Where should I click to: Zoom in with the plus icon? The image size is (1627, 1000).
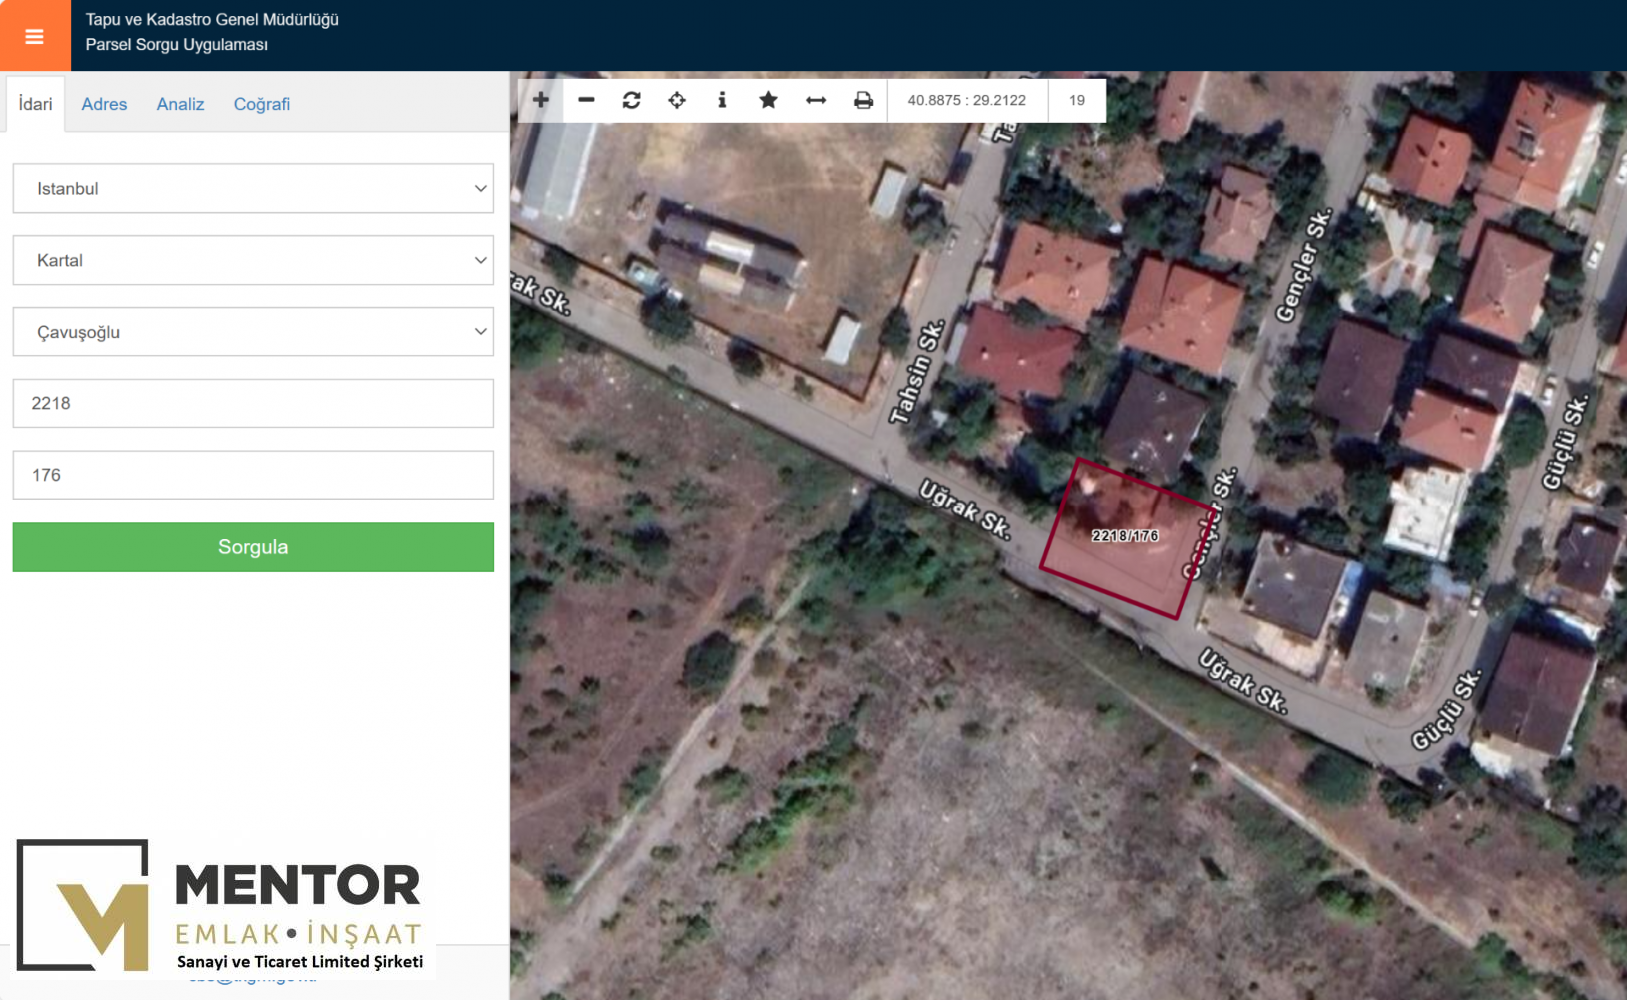tap(541, 100)
